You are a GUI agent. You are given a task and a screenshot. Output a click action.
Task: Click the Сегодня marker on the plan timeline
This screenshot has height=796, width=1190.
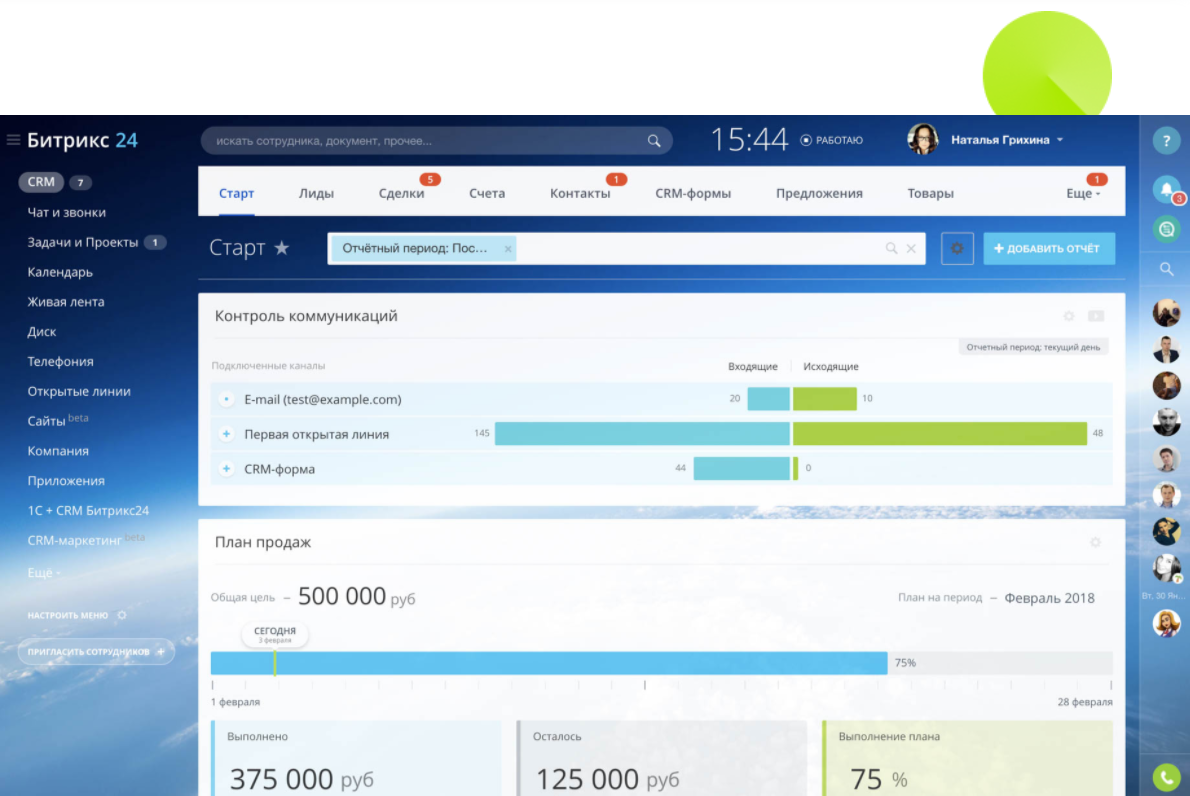(x=275, y=634)
